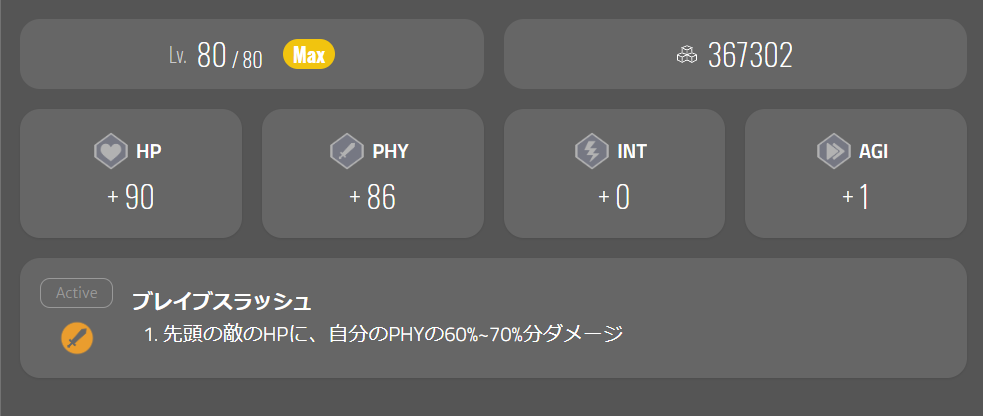The width and height of the screenshot is (983, 416).
Task: Click the orange sword skill icon
Action: [76, 337]
